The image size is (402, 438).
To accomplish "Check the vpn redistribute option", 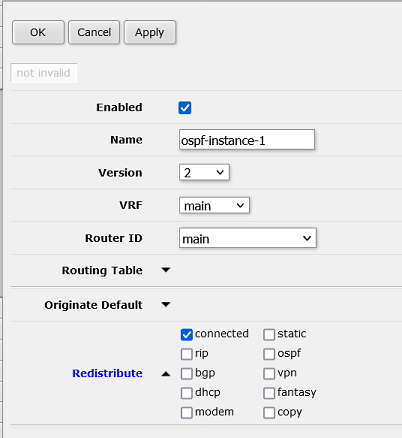I will (269, 374).
